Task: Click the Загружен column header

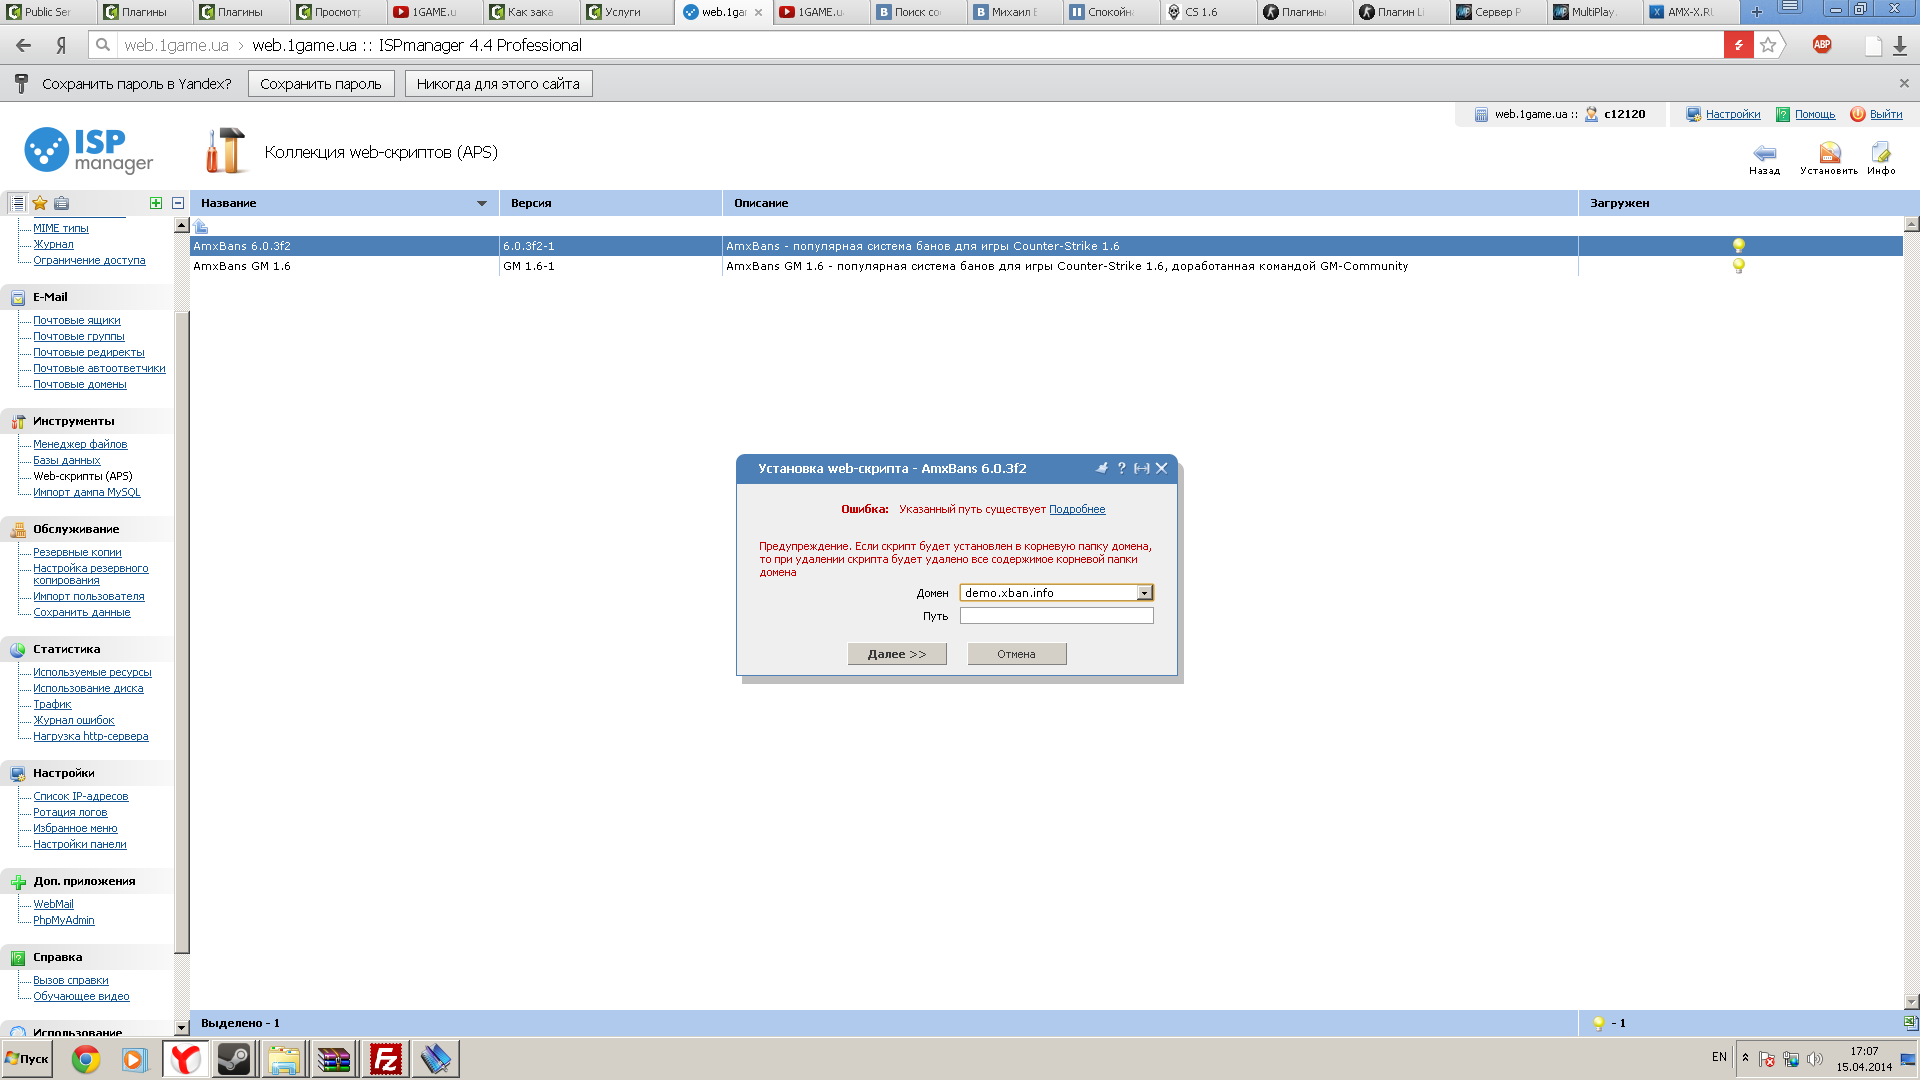Action: pyautogui.click(x=1740, y=203)
